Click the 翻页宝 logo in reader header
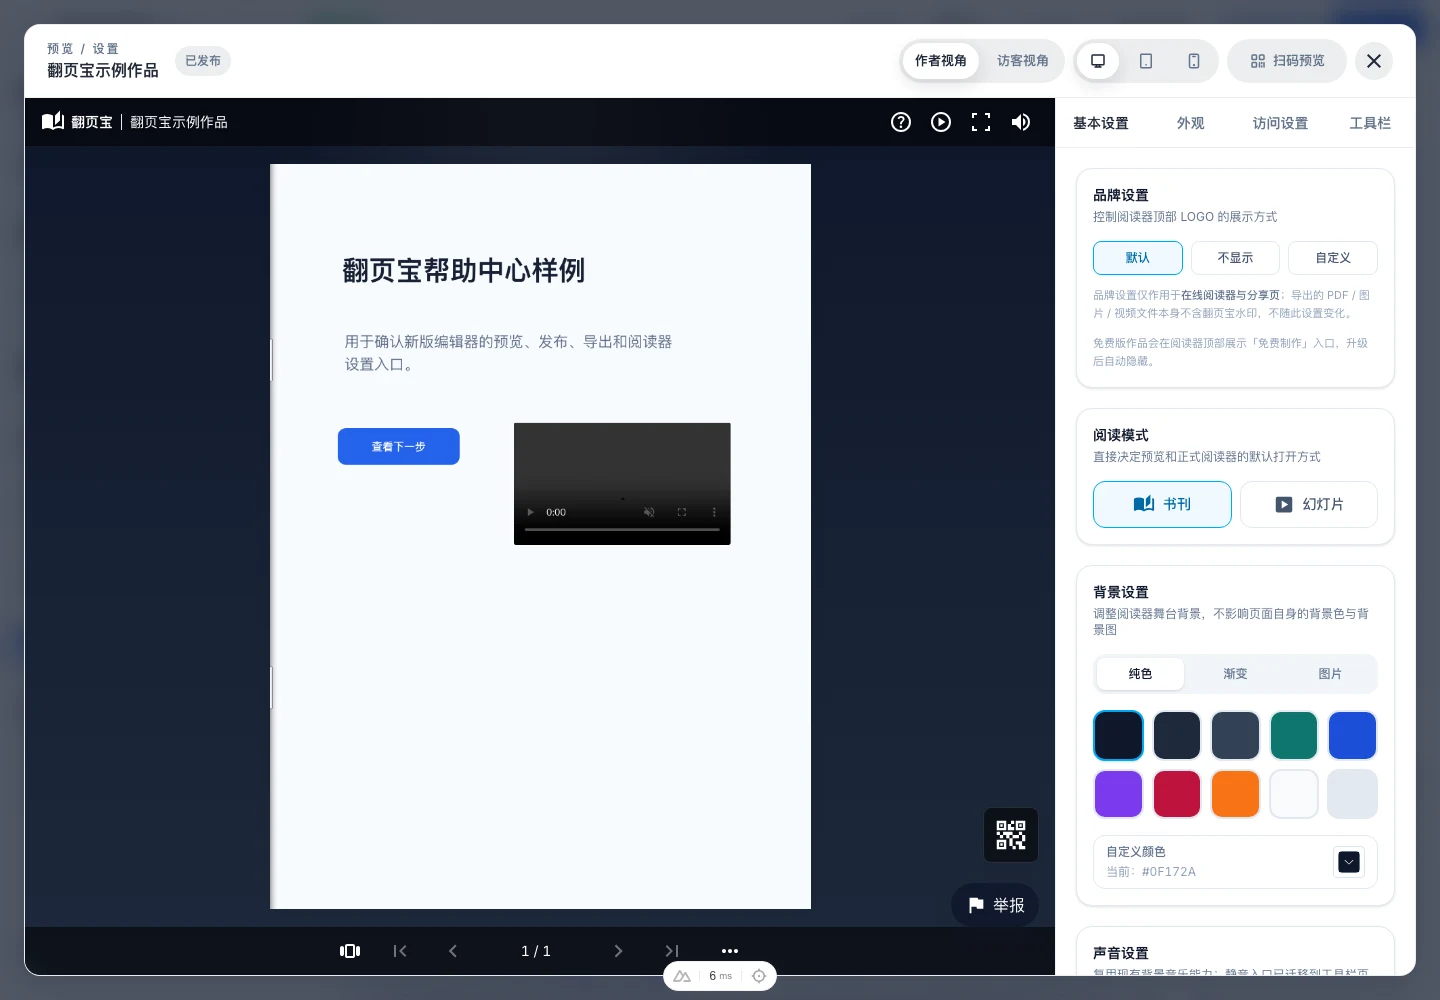 [x=77, y=122]
